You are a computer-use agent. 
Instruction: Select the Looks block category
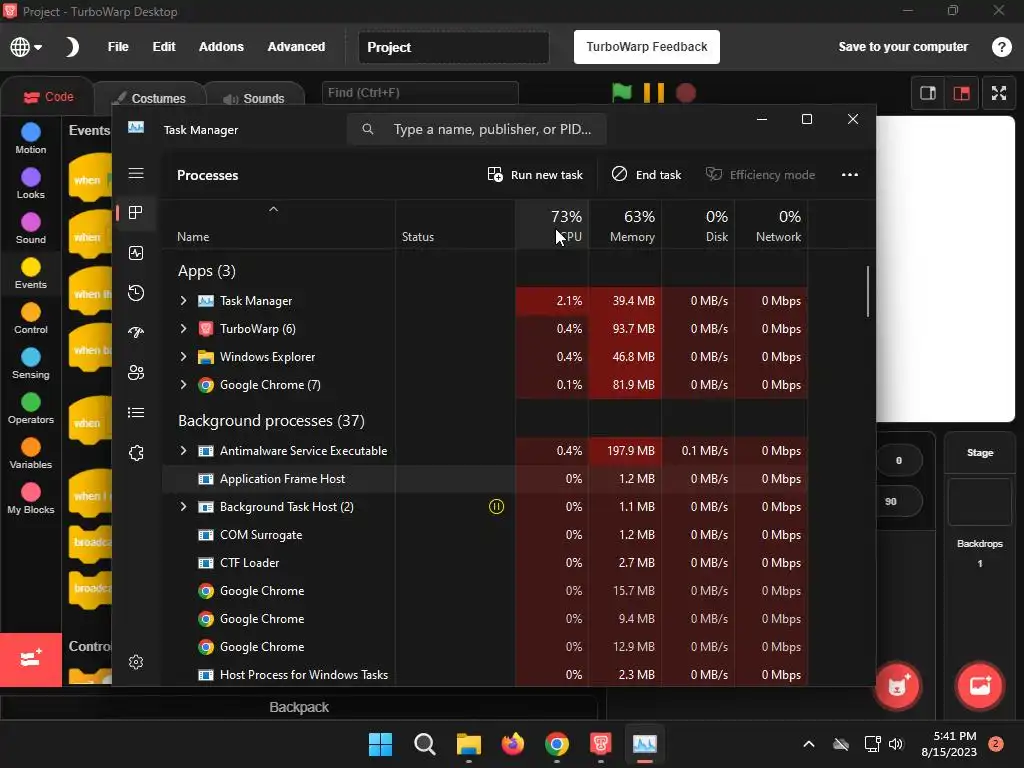pyautogui.click(x=31, y=184)
